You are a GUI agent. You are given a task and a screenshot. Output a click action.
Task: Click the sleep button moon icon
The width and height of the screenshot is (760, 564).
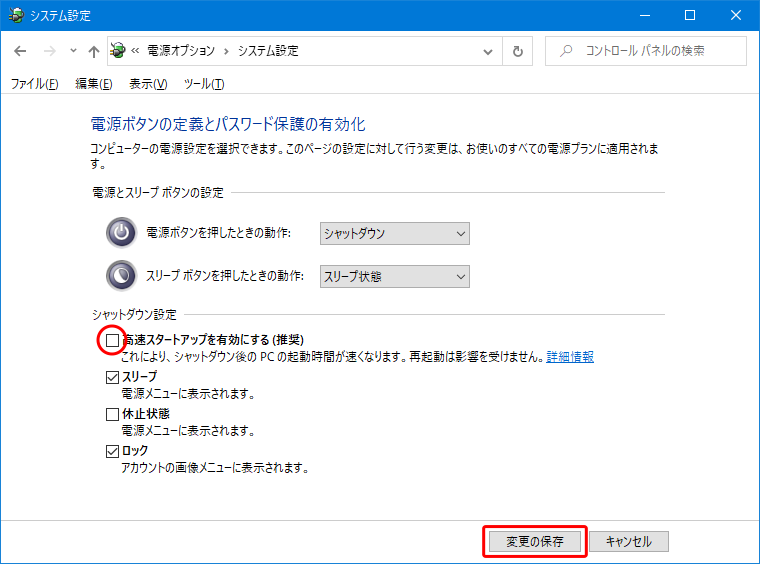pos(121,275)
